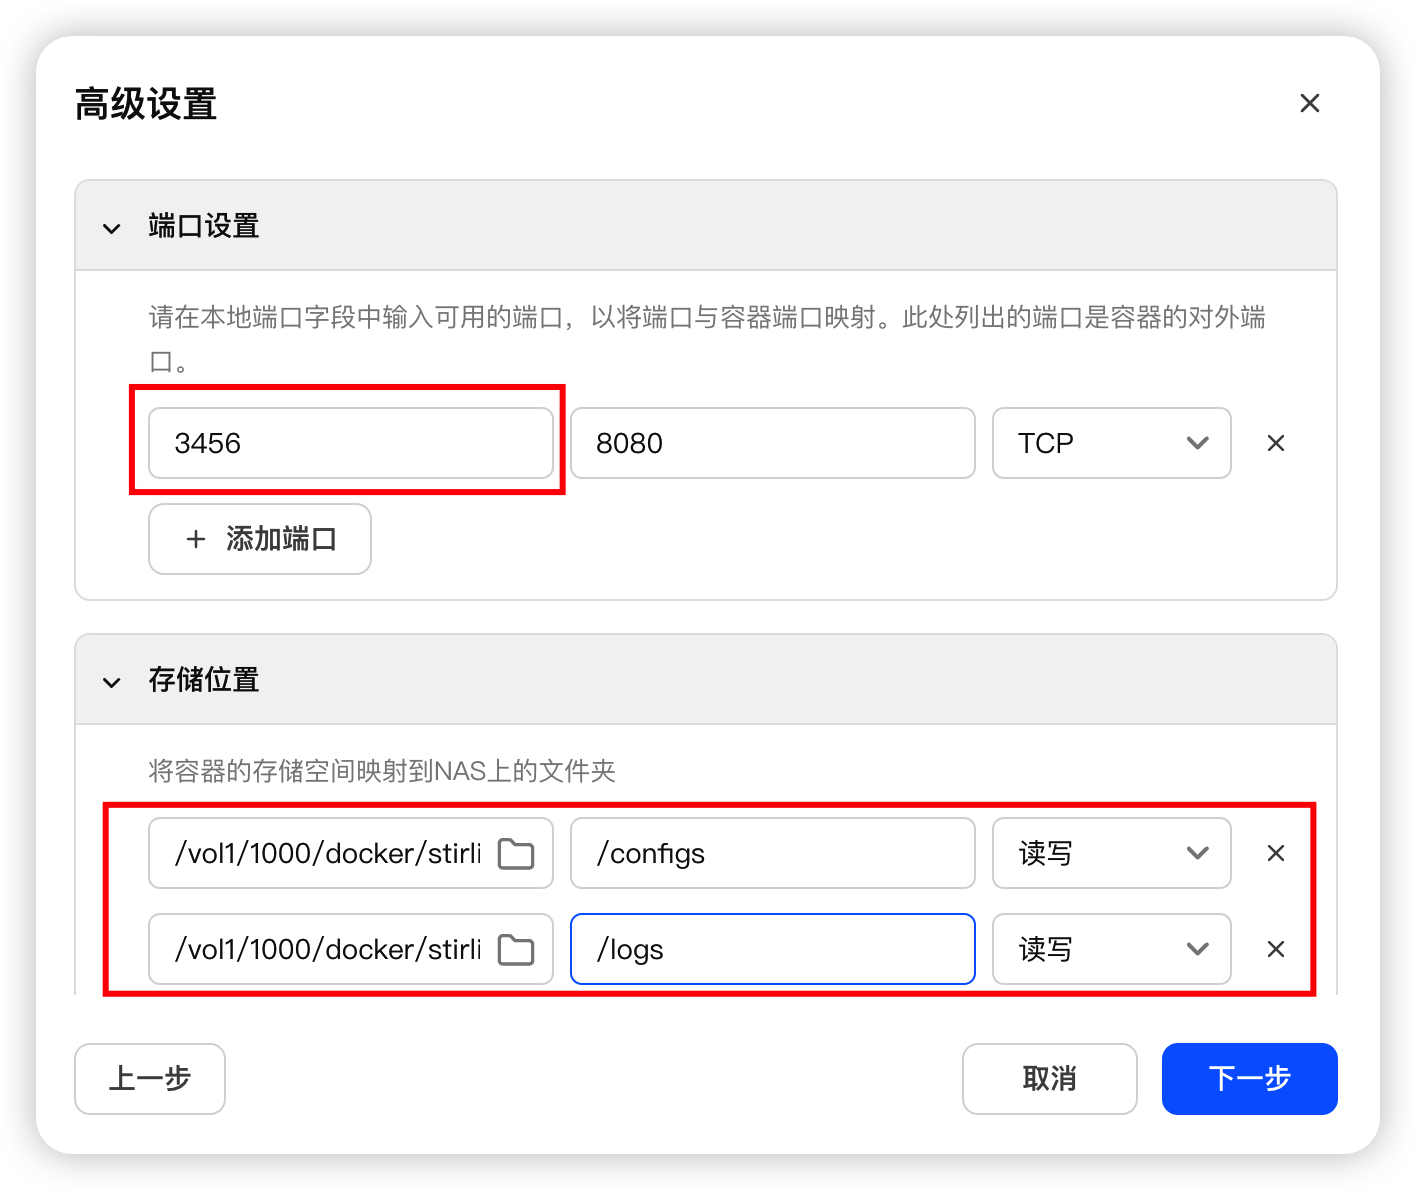The height and width of the screenshot is (1190, 1416).
Task: Click the local port field showing 3456
Action: point(350,443)
